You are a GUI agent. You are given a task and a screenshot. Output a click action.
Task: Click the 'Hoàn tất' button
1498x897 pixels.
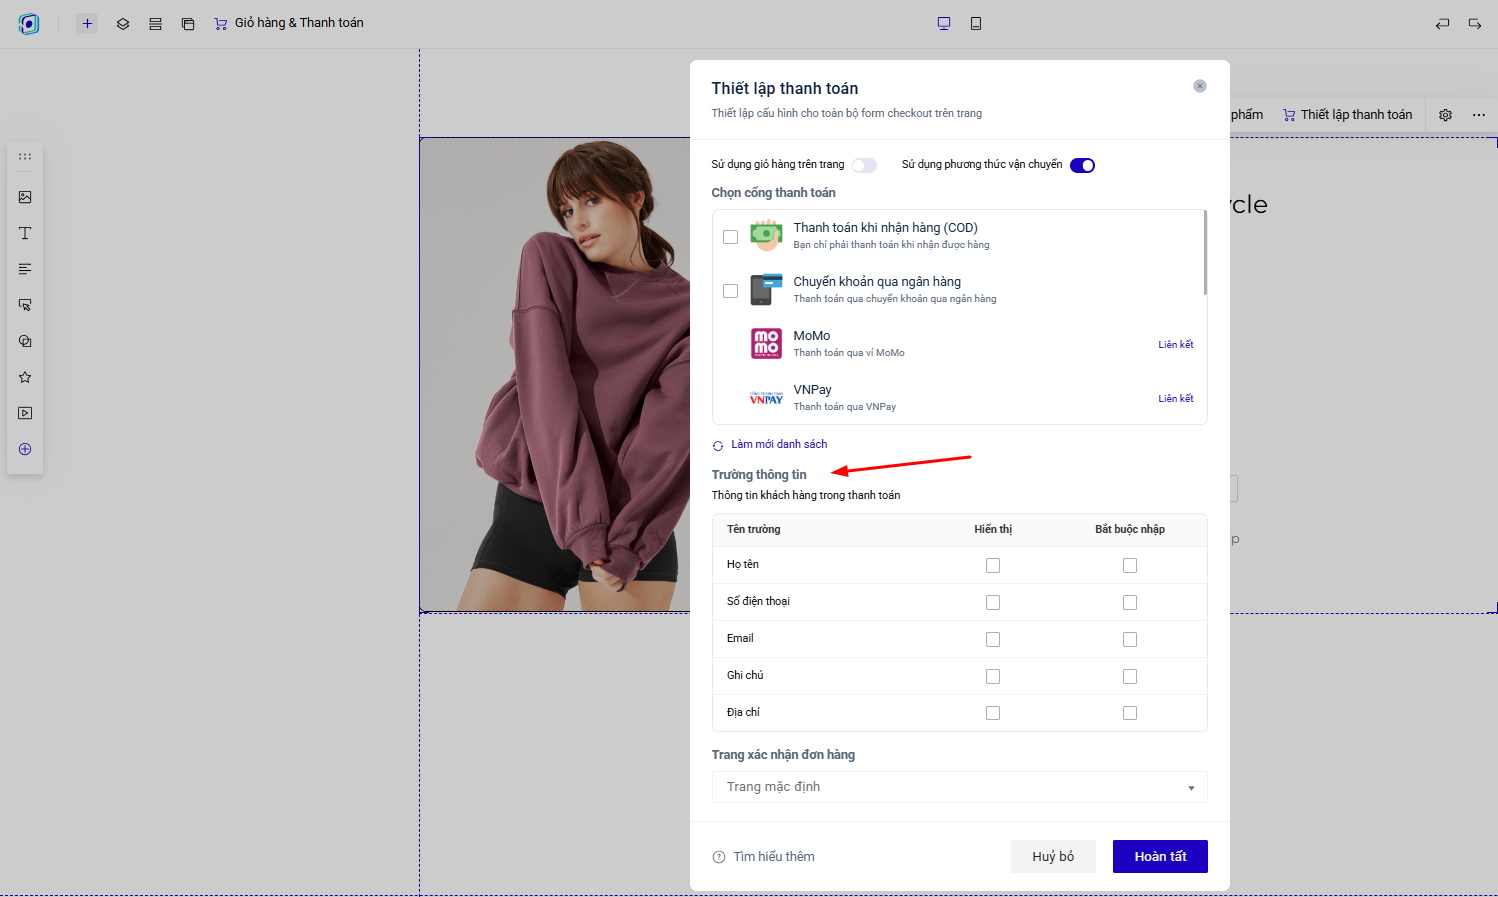tap(1160, 856)
